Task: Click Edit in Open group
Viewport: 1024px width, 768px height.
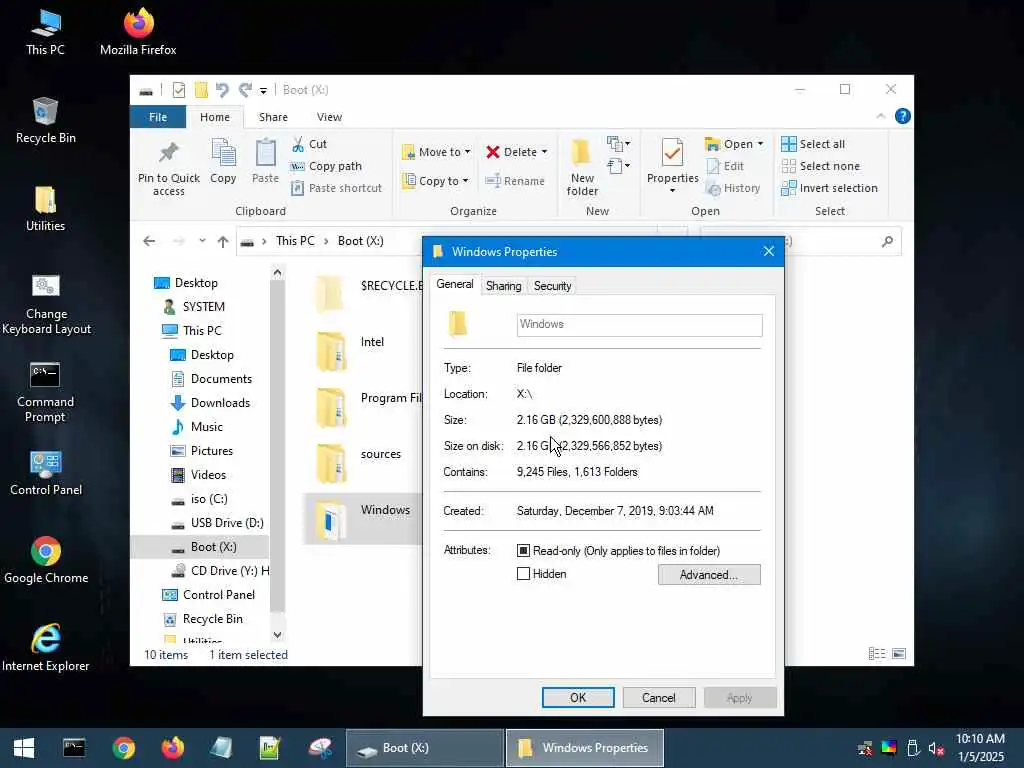Action: coord(725,166)
